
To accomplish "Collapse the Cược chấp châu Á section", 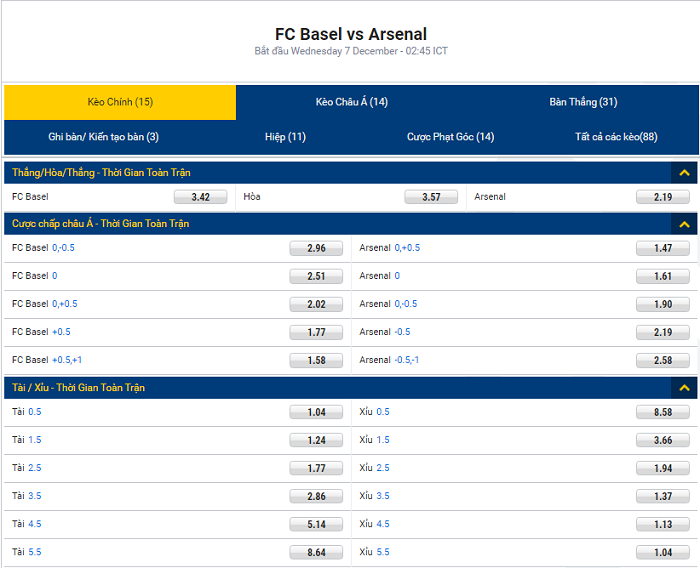I will point(684,224).
